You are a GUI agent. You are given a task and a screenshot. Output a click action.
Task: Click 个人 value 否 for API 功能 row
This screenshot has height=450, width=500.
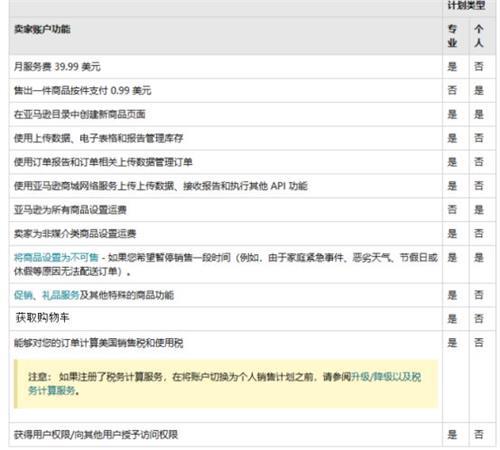tap(479, 186)
